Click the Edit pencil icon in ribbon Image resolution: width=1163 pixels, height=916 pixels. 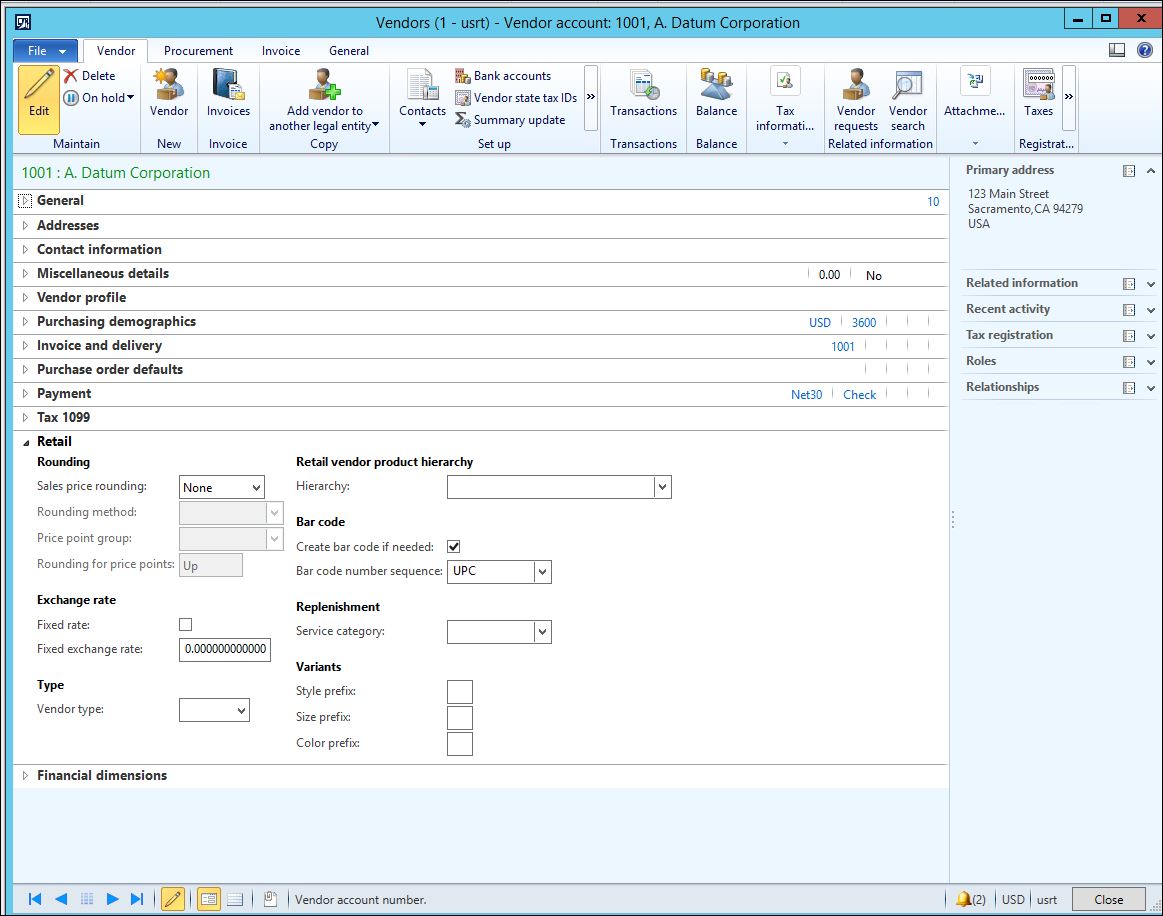click(x=39, y=98)
